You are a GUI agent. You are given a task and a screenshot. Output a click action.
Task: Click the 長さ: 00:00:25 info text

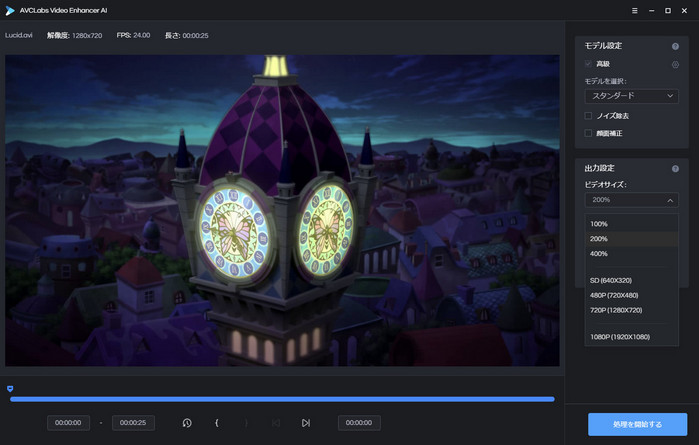click(x=186, y=35)
